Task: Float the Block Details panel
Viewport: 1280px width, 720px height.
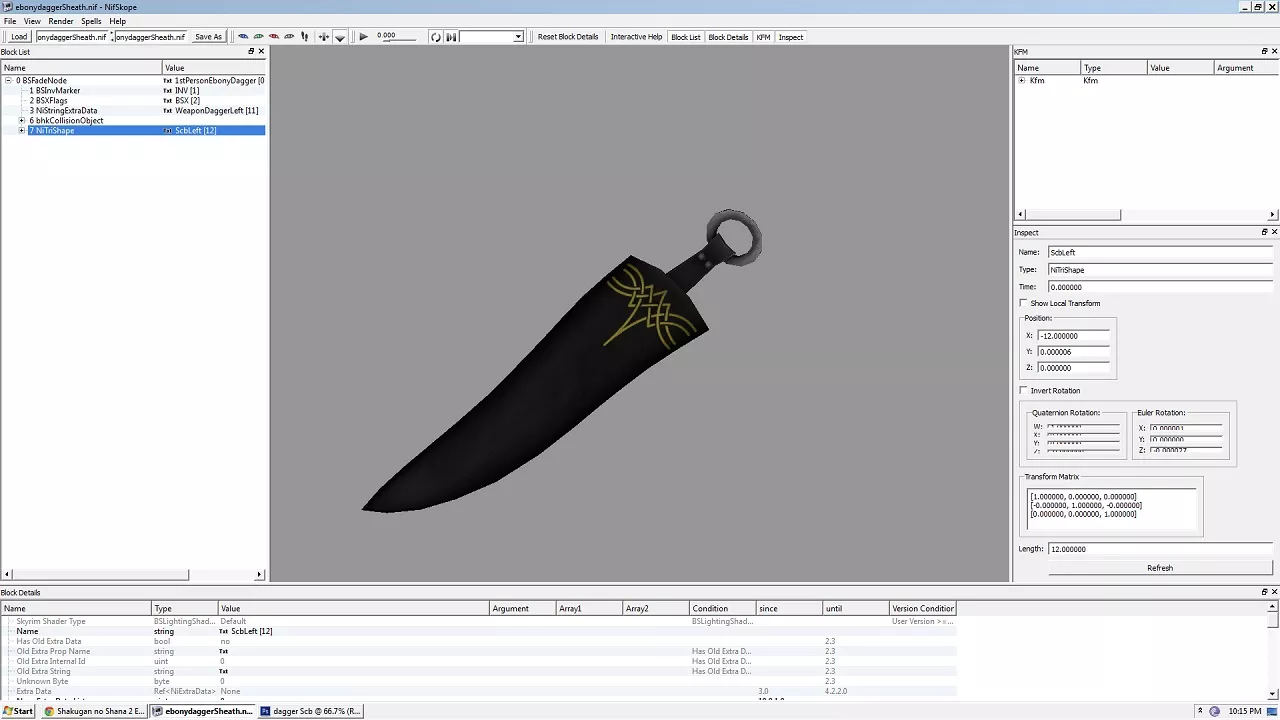Action: click(x=1264, y=592)
